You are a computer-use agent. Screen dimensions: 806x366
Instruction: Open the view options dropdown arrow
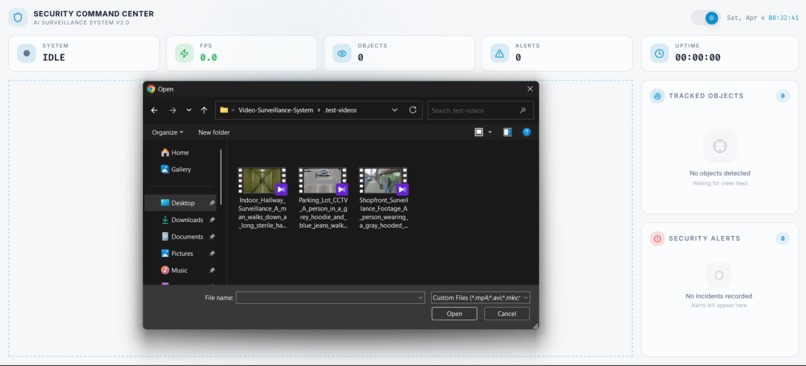(x=490, y=133)
